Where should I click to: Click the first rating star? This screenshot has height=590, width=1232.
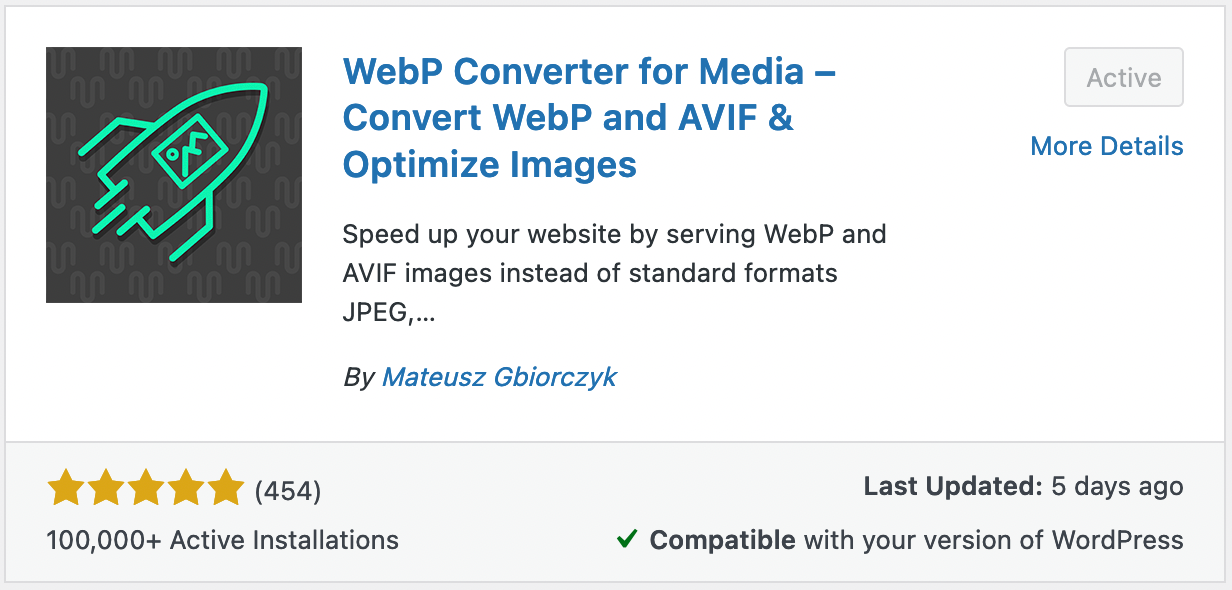pos(66,489)
